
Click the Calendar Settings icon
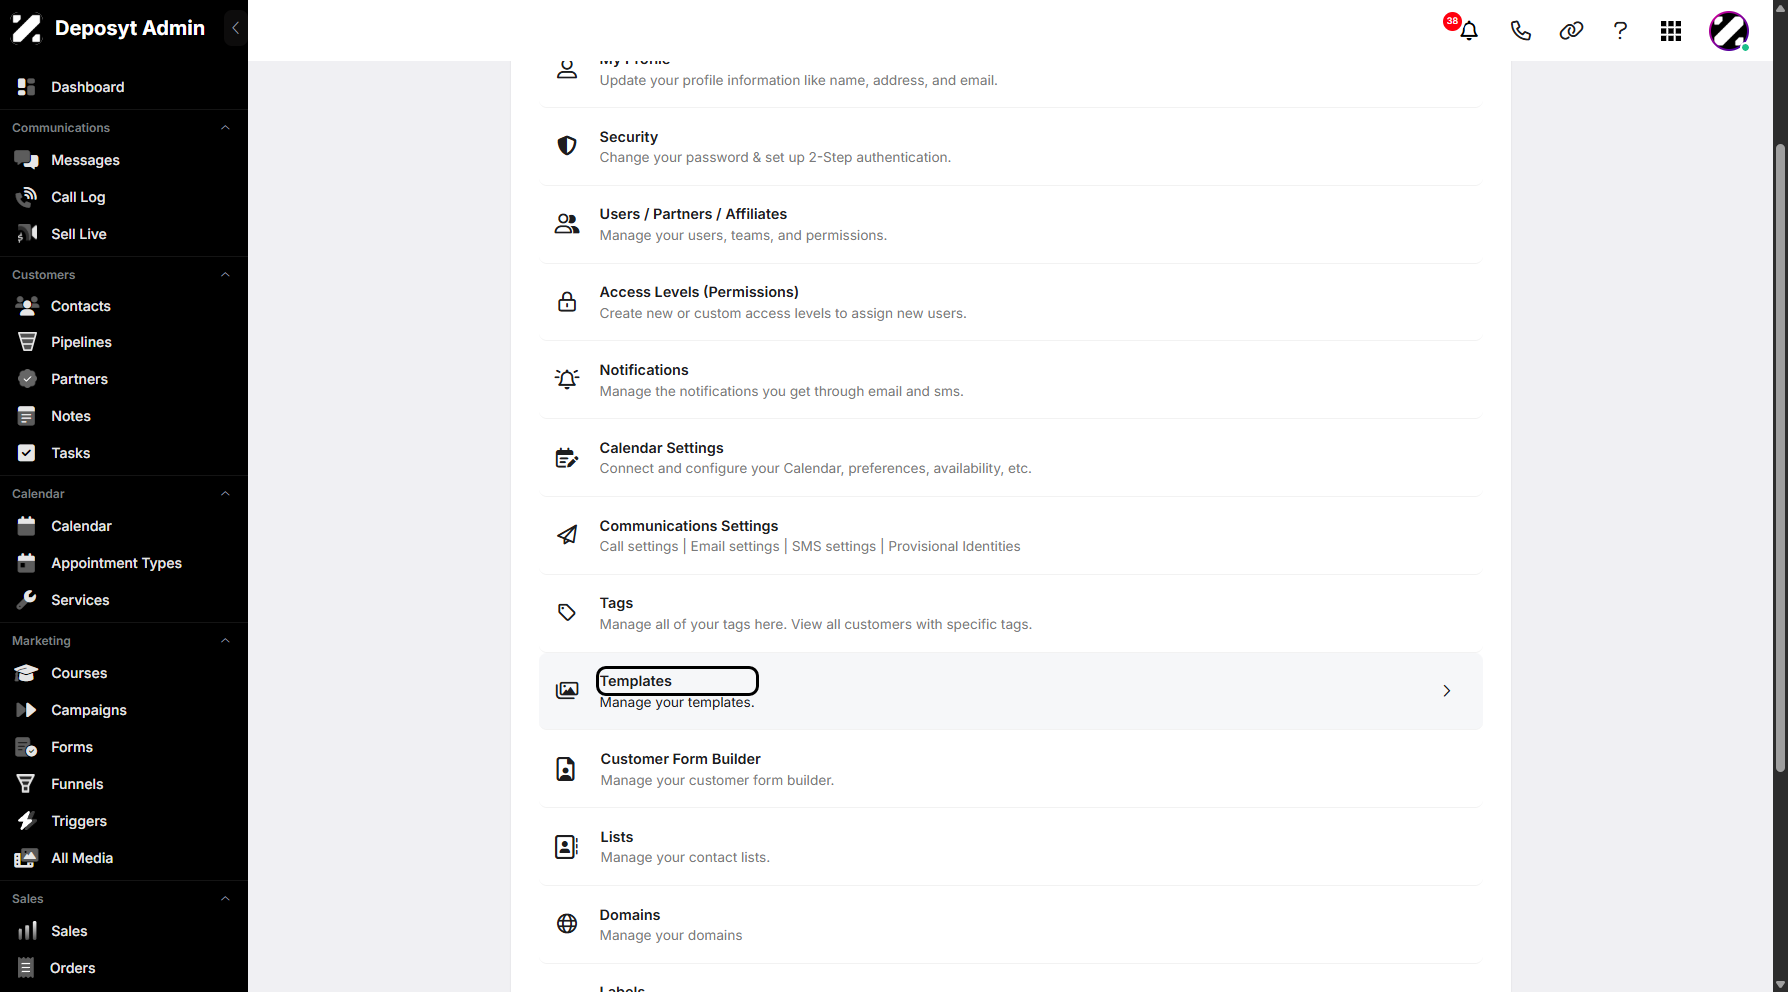tap(567, 458)
